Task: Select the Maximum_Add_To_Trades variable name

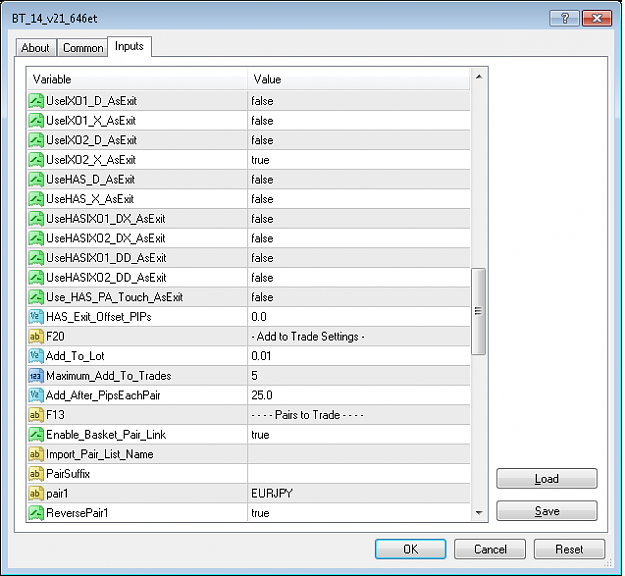Action: (x=109, y=375)
